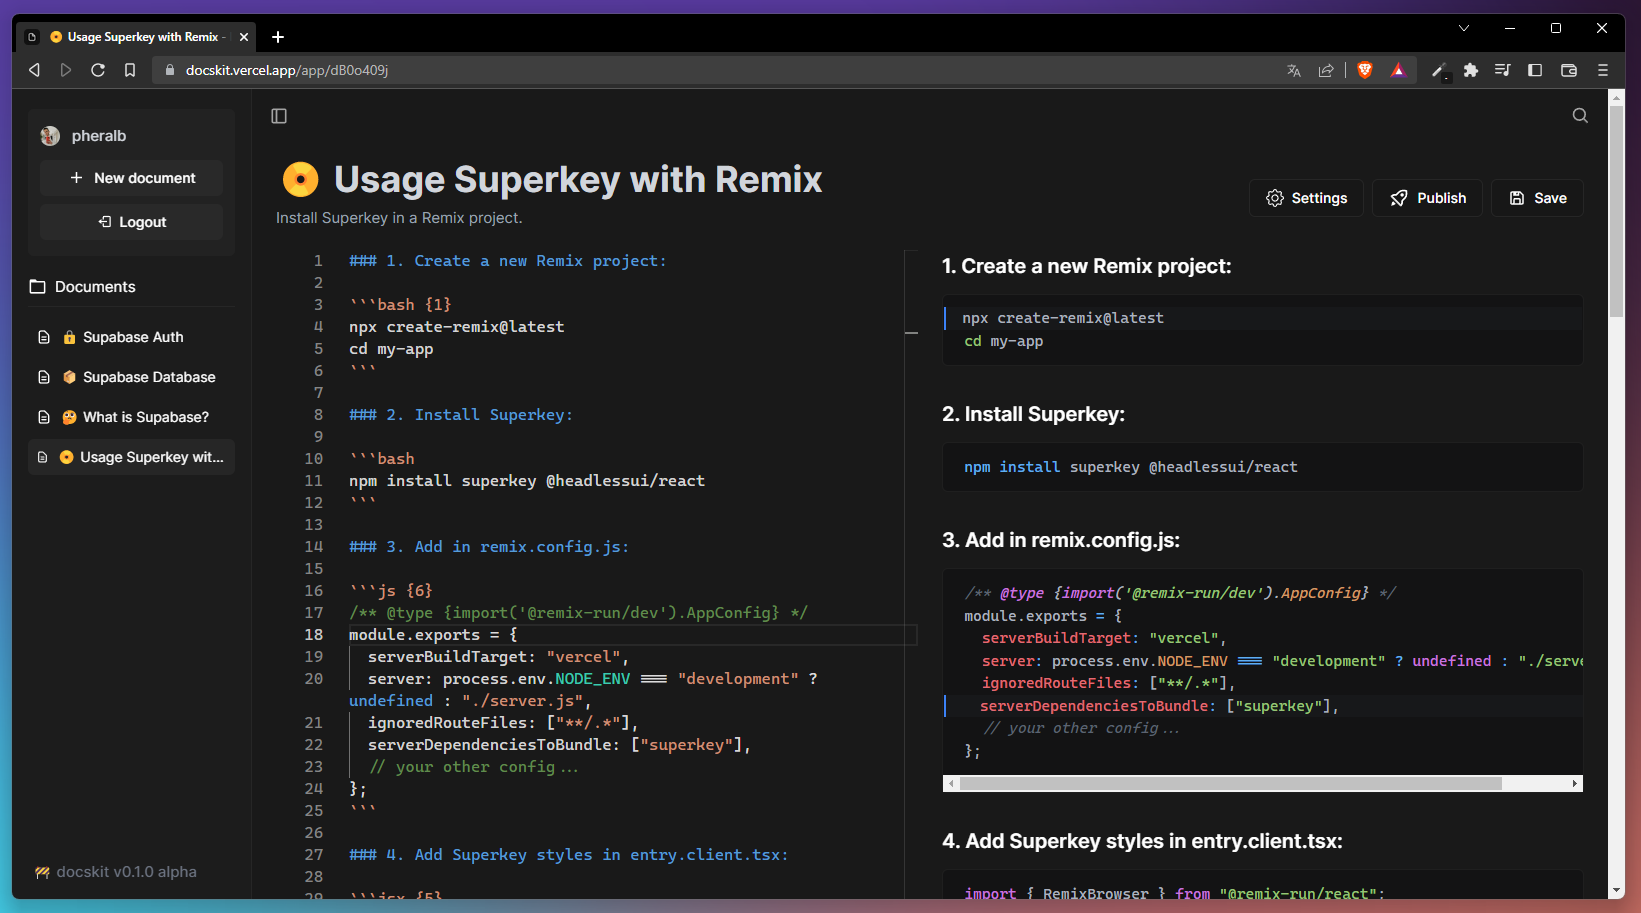Open Brave Rewards triangle icon

tap(1398, 70)
